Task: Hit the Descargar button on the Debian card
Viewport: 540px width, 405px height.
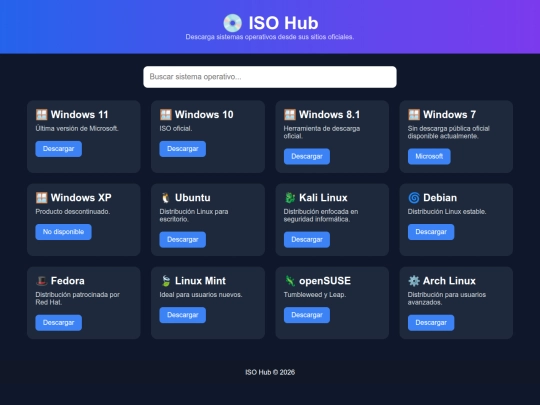Action: (431, 232)
